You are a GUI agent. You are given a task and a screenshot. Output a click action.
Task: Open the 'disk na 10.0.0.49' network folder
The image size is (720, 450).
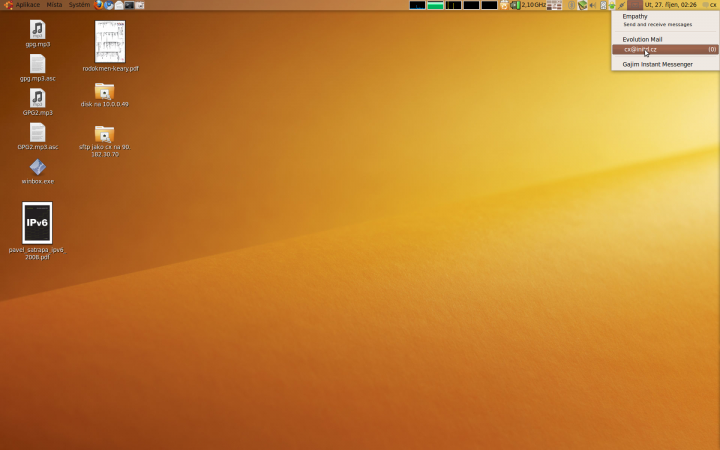[x=105, y=95]
